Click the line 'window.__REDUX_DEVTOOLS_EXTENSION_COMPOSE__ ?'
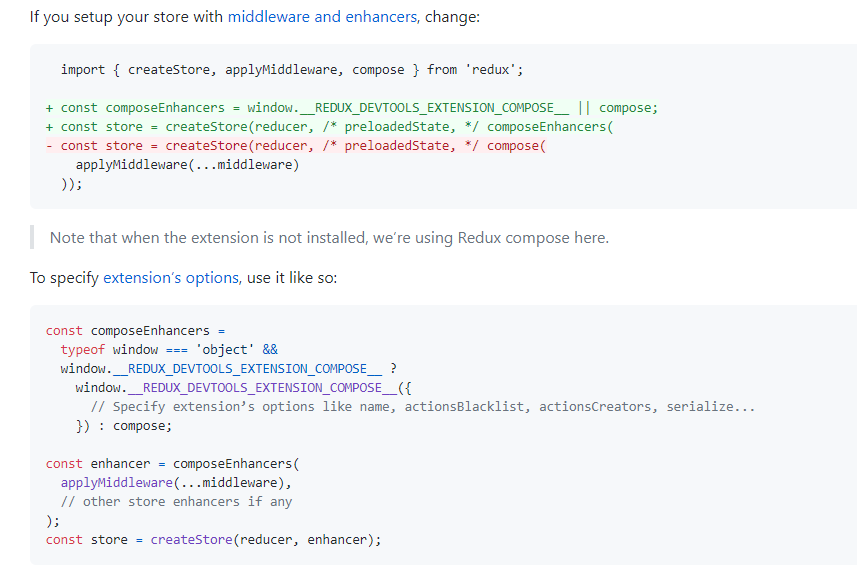 (x=229, y=369)
